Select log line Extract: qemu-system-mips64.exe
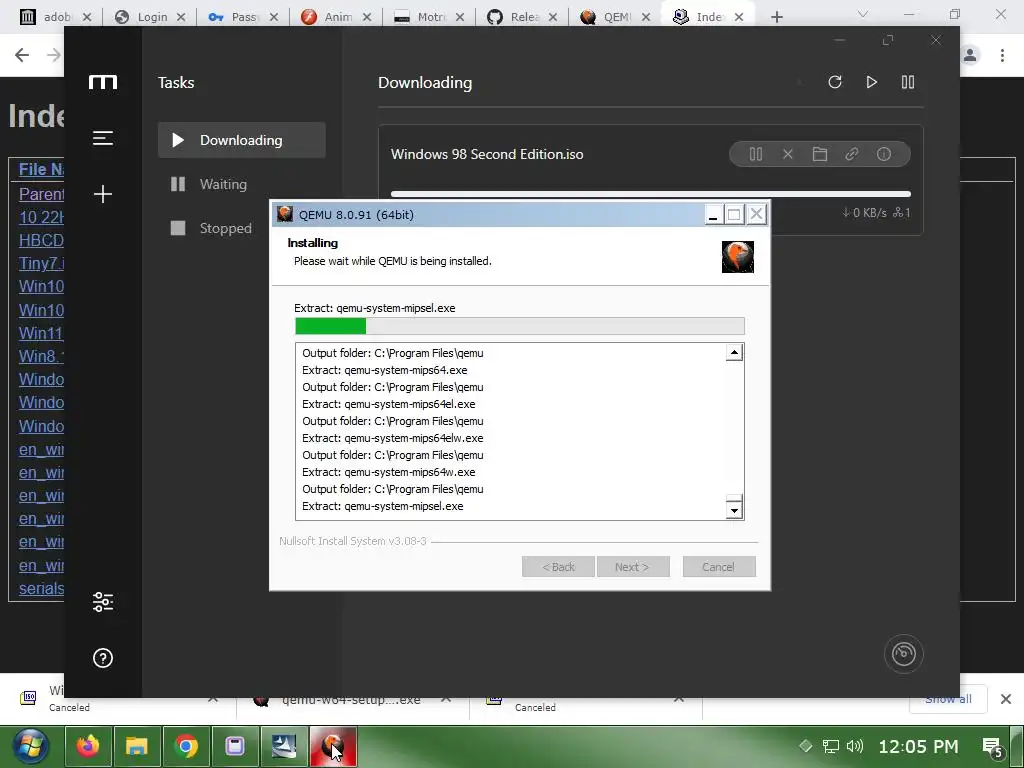Viewport: 1024px width, 768px height. pyautogui.click(x=385, y=370)
